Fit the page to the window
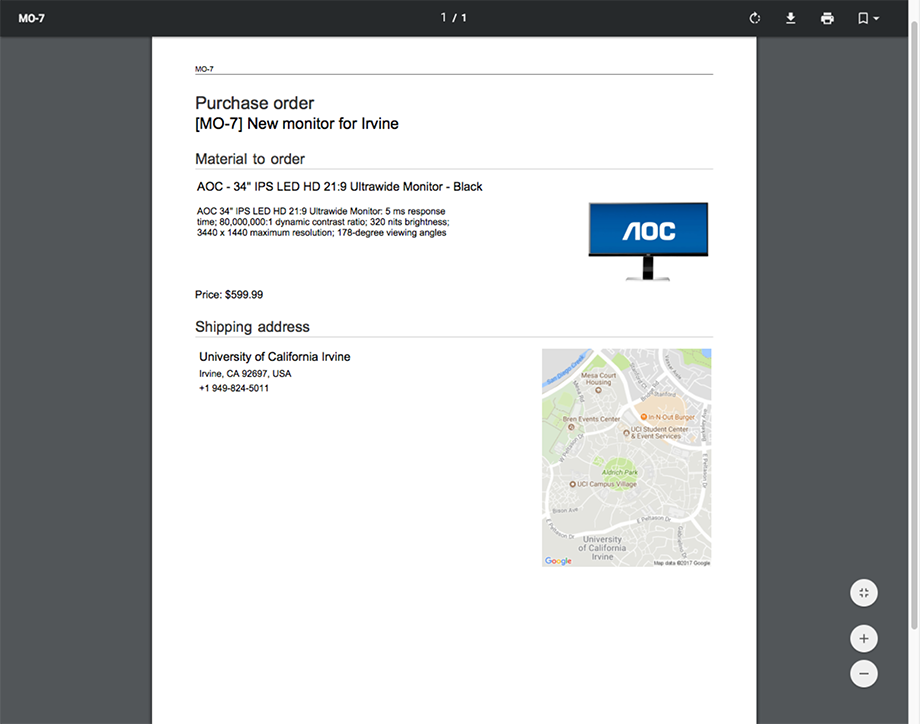This screenshot has width=920, height=724. pos(863,592)
